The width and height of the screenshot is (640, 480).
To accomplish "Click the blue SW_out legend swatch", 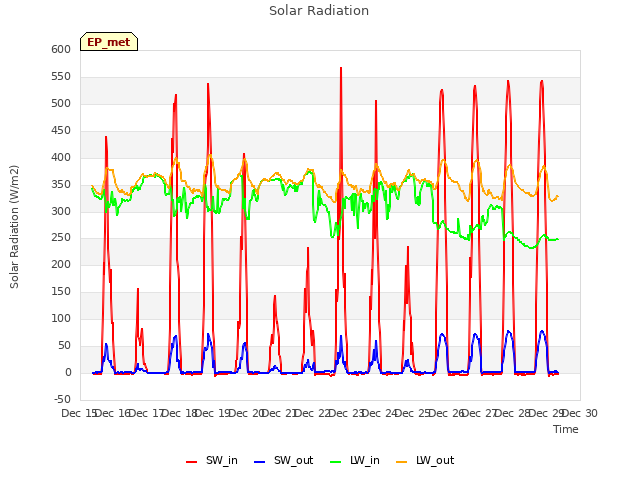I will (x=260, y=462).
